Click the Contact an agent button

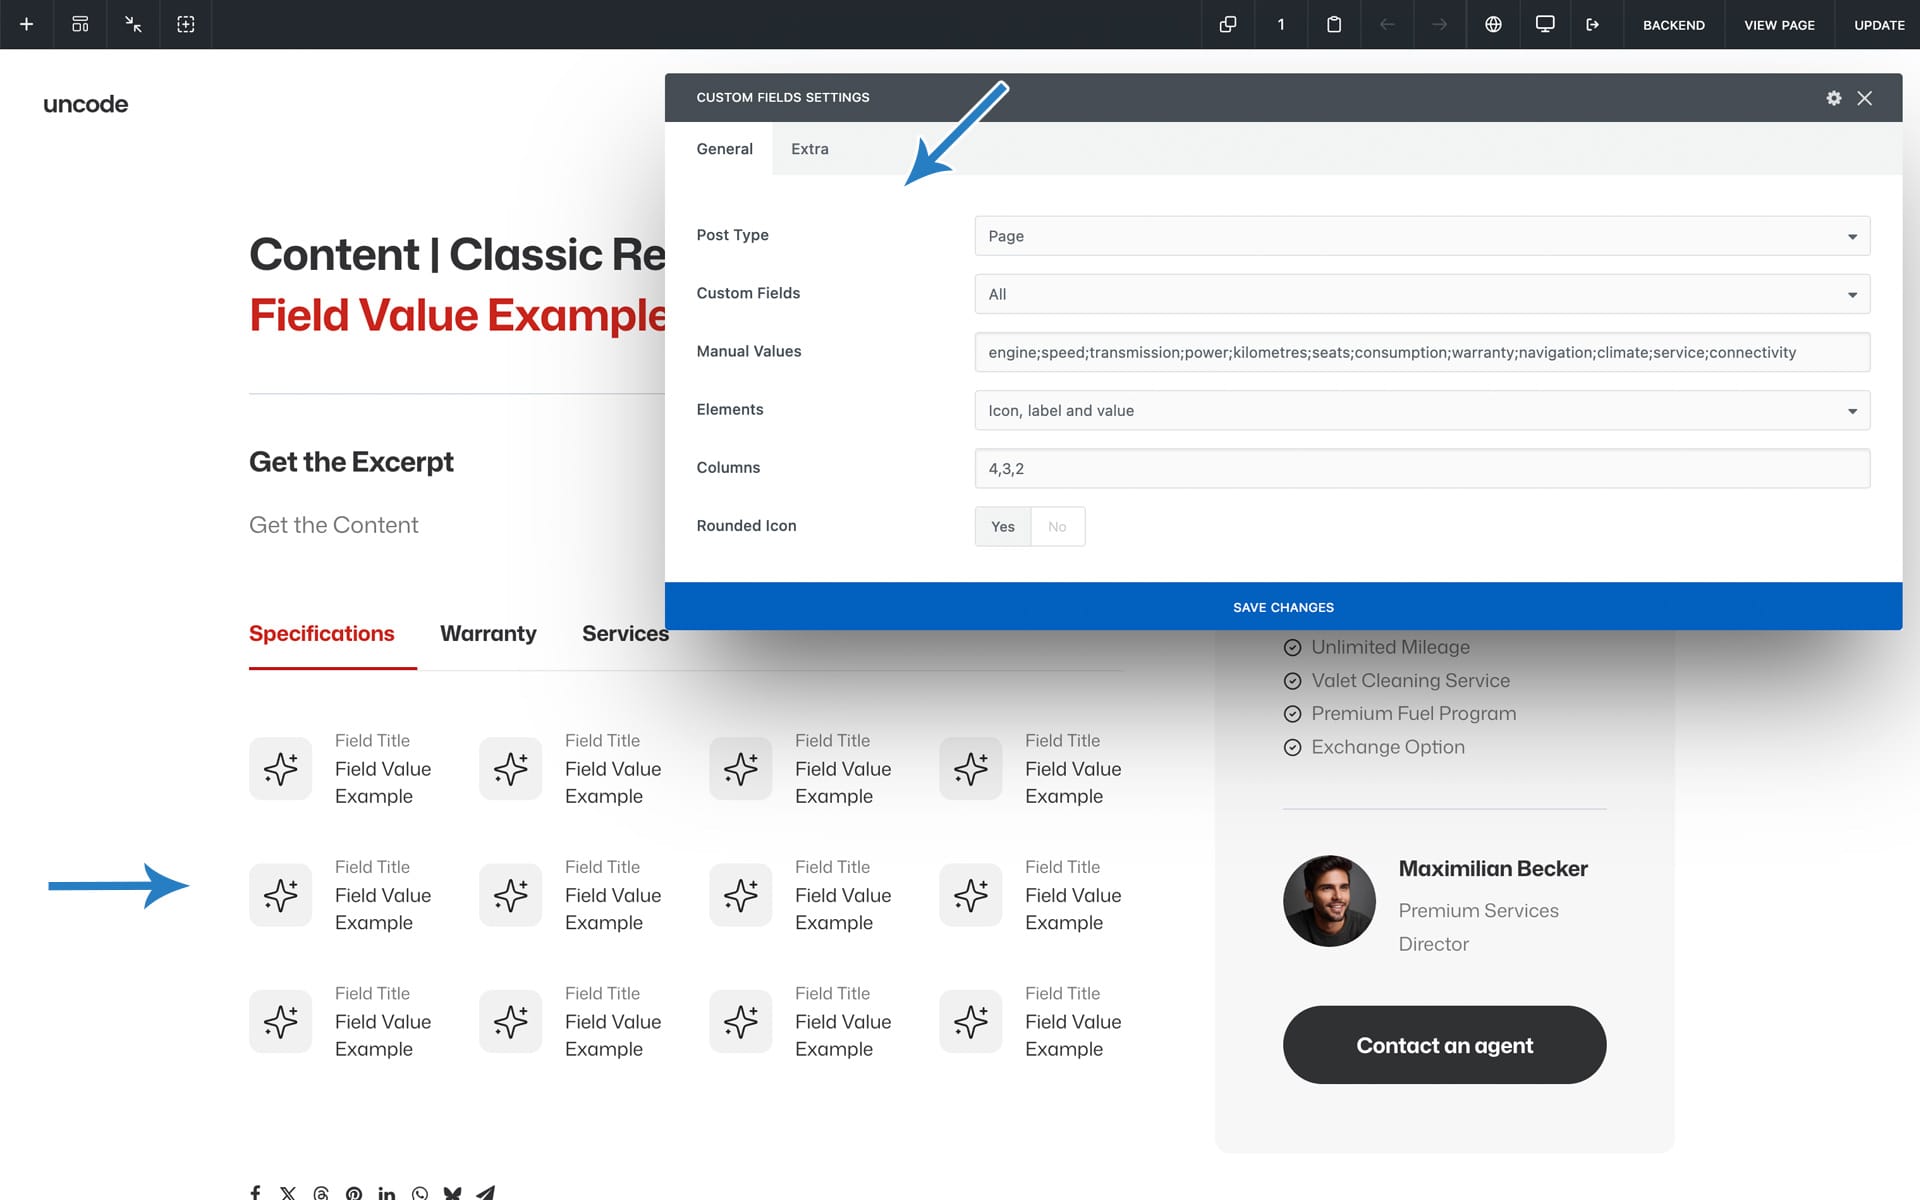tap(1444, 1045)
